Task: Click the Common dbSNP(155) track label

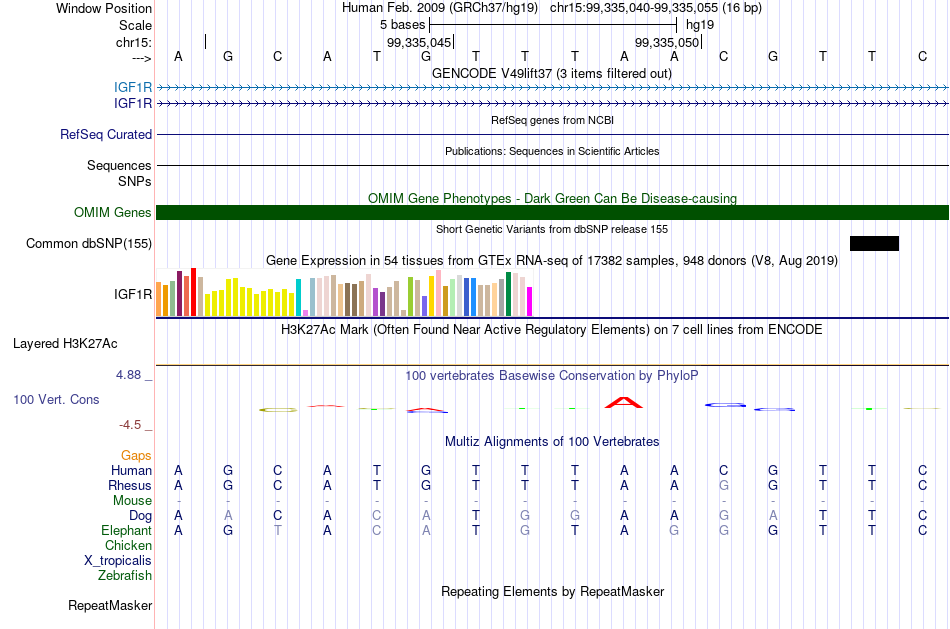Action: (89, 244)
